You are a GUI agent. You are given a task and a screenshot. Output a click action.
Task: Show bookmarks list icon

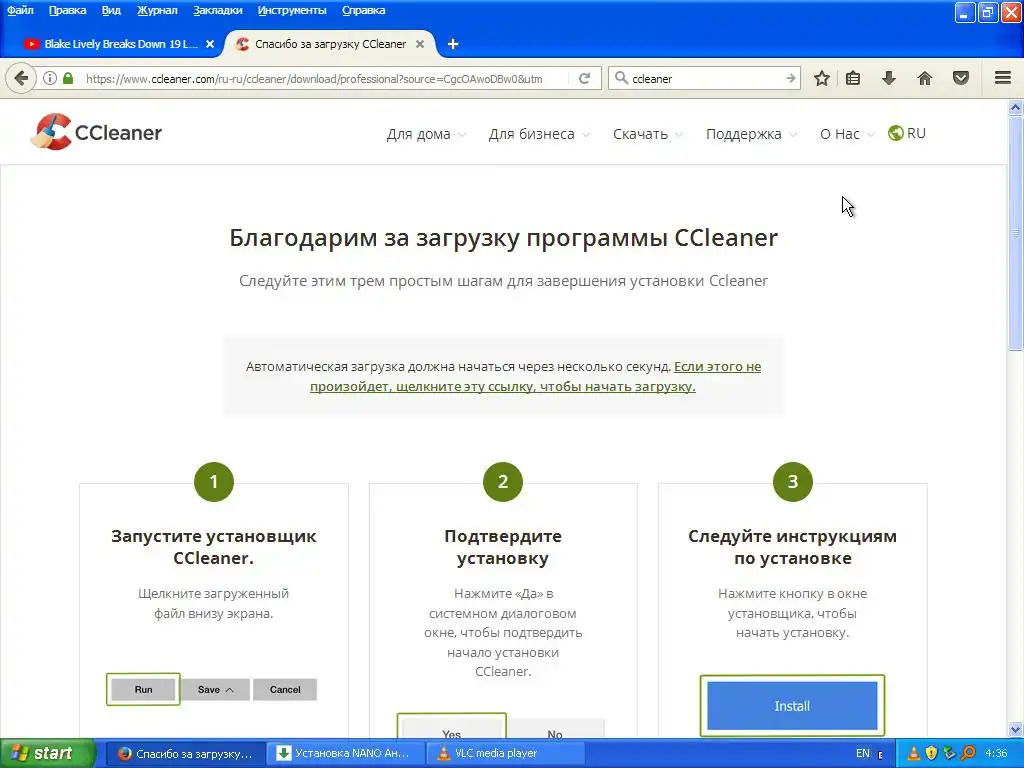coord(853,78)
